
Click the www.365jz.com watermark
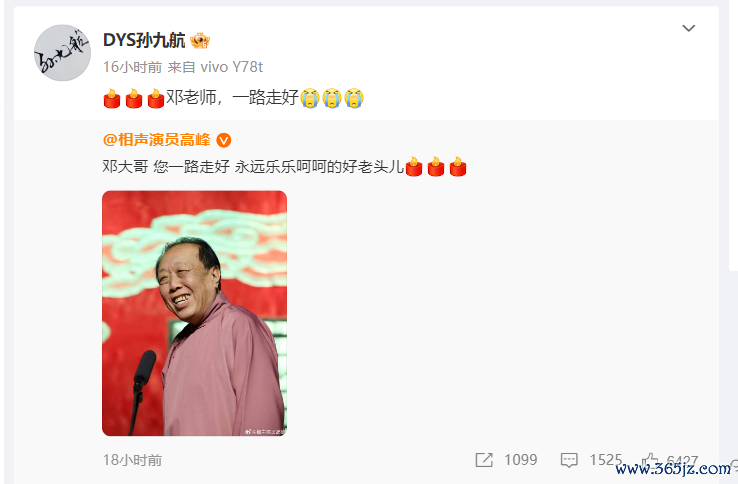673,468
